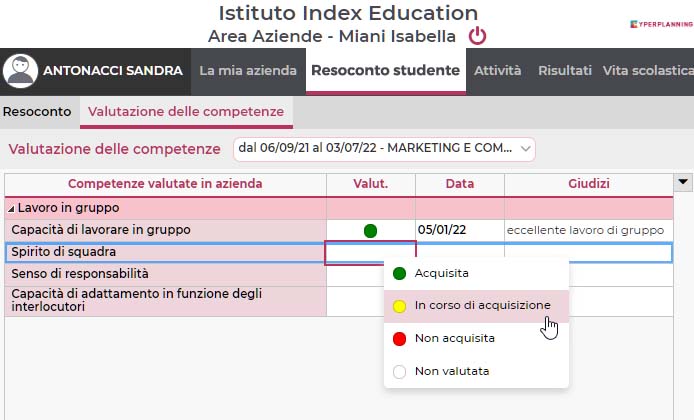Select the Valutazione delle competenze sub-tab
This screenshot has width=694, height=420.
tap(186, 112)
